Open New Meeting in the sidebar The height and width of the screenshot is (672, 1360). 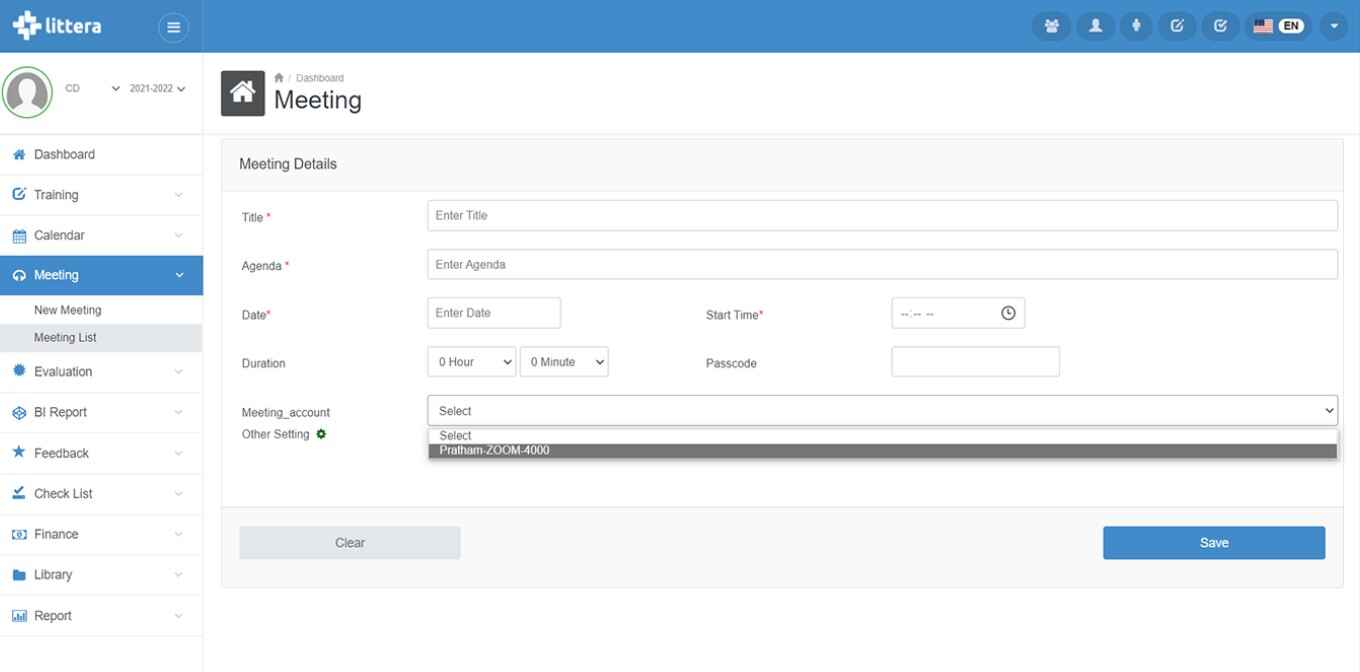(68, 310)
